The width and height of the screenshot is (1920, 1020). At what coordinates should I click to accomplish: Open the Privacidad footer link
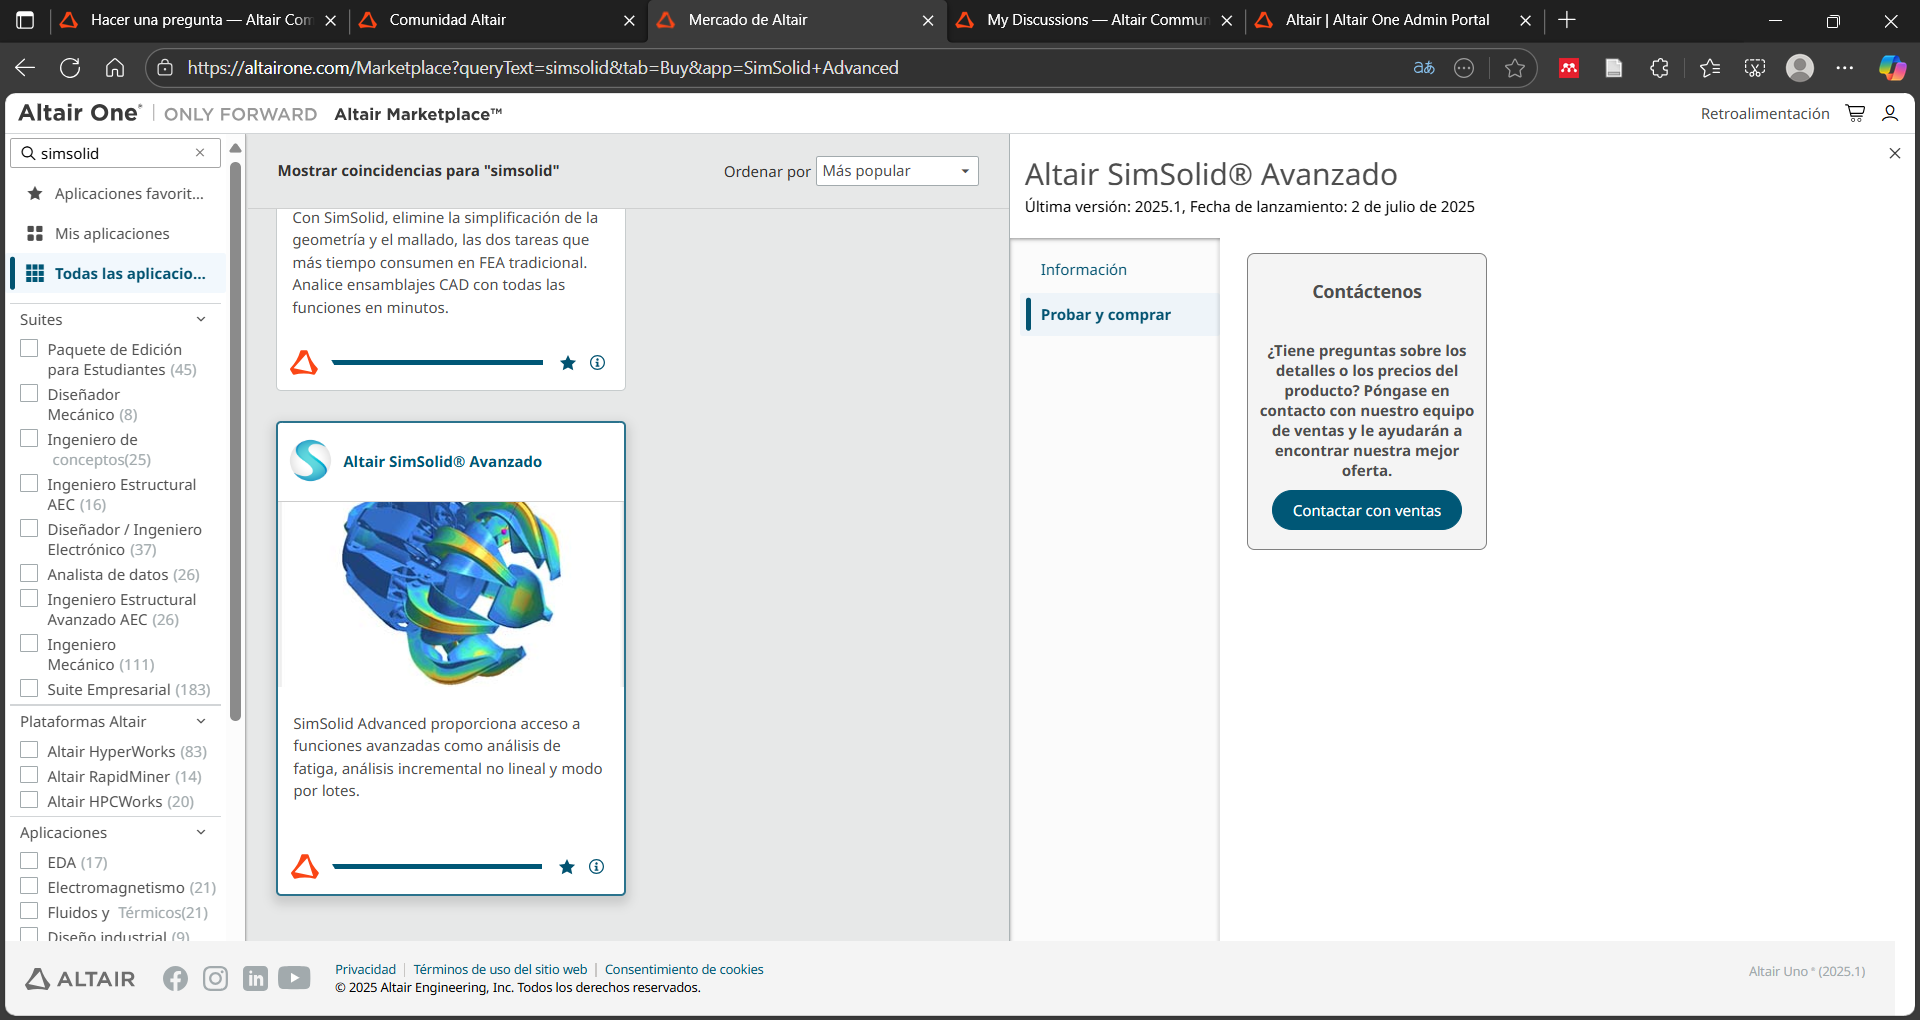(365, 970)
